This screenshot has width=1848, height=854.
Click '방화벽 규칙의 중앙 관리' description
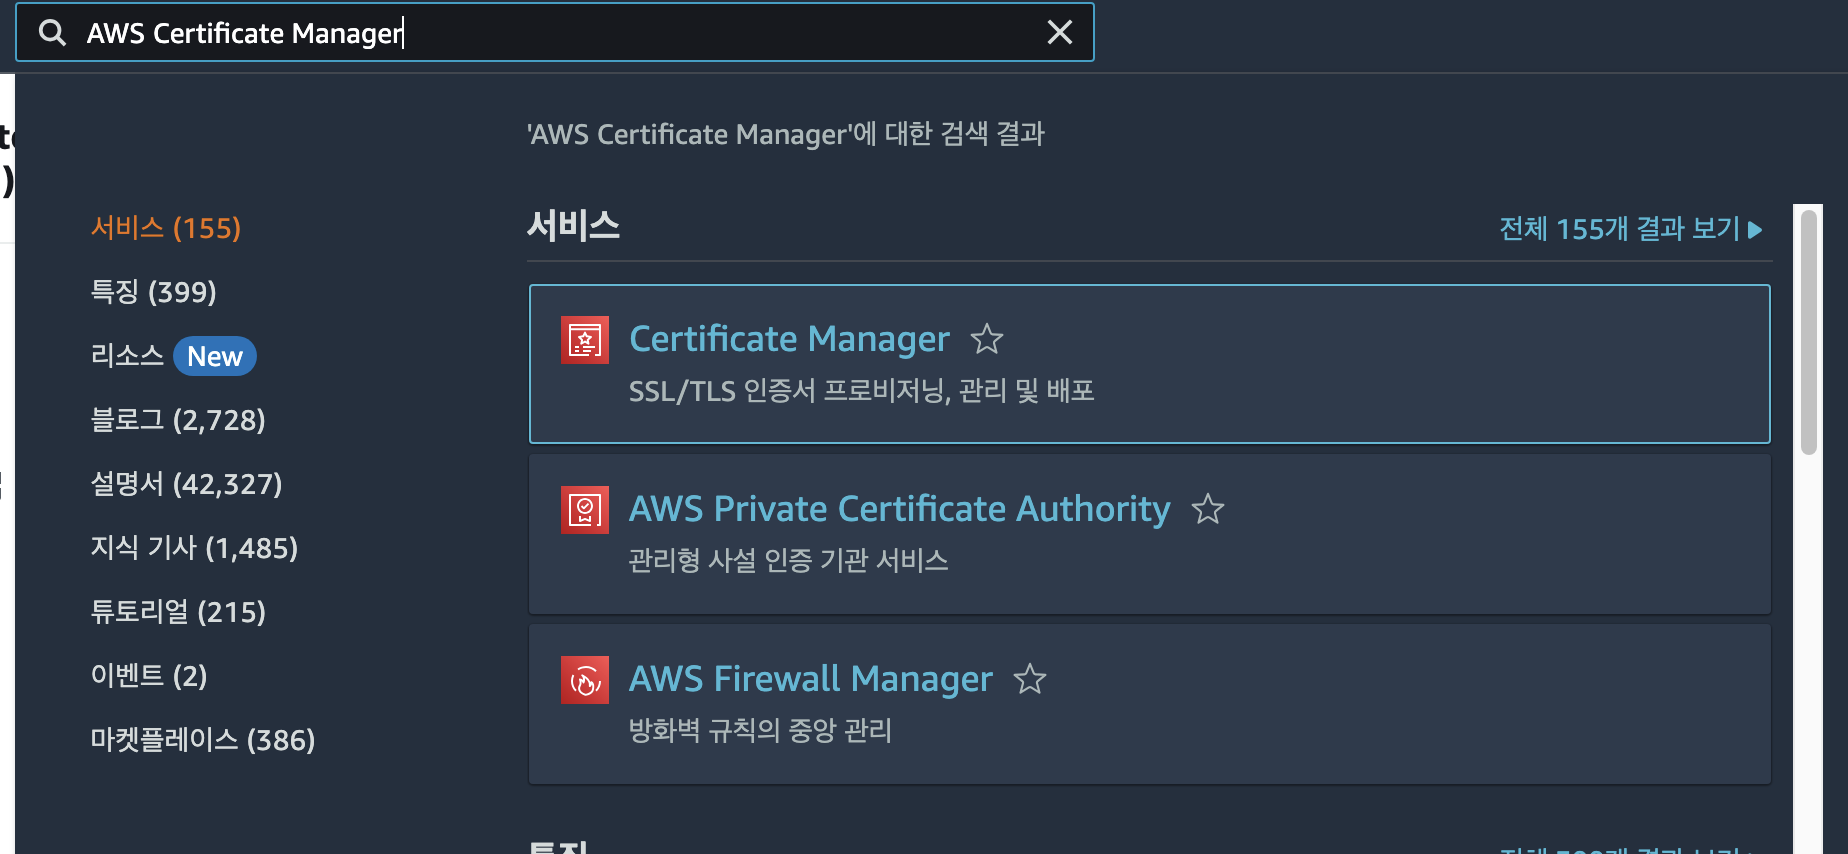click(x=760, y=731)
